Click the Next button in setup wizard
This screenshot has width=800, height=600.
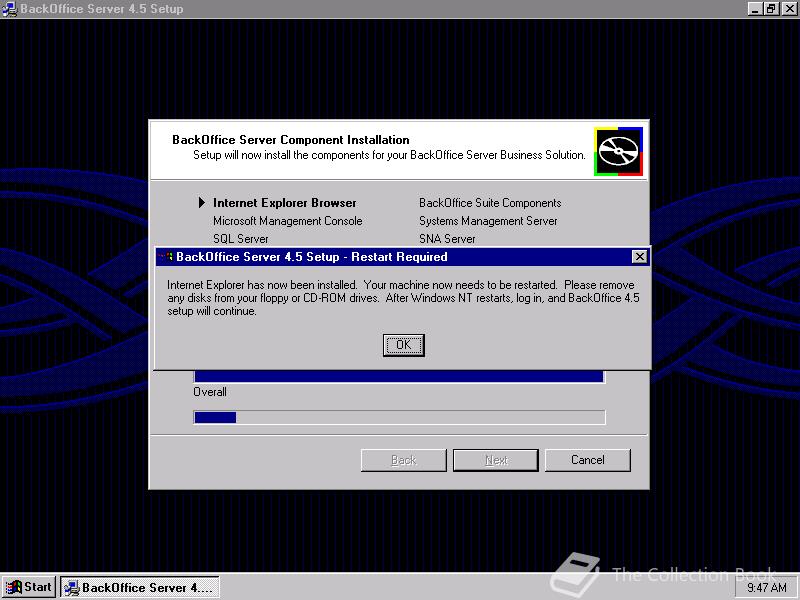(495, 460)
